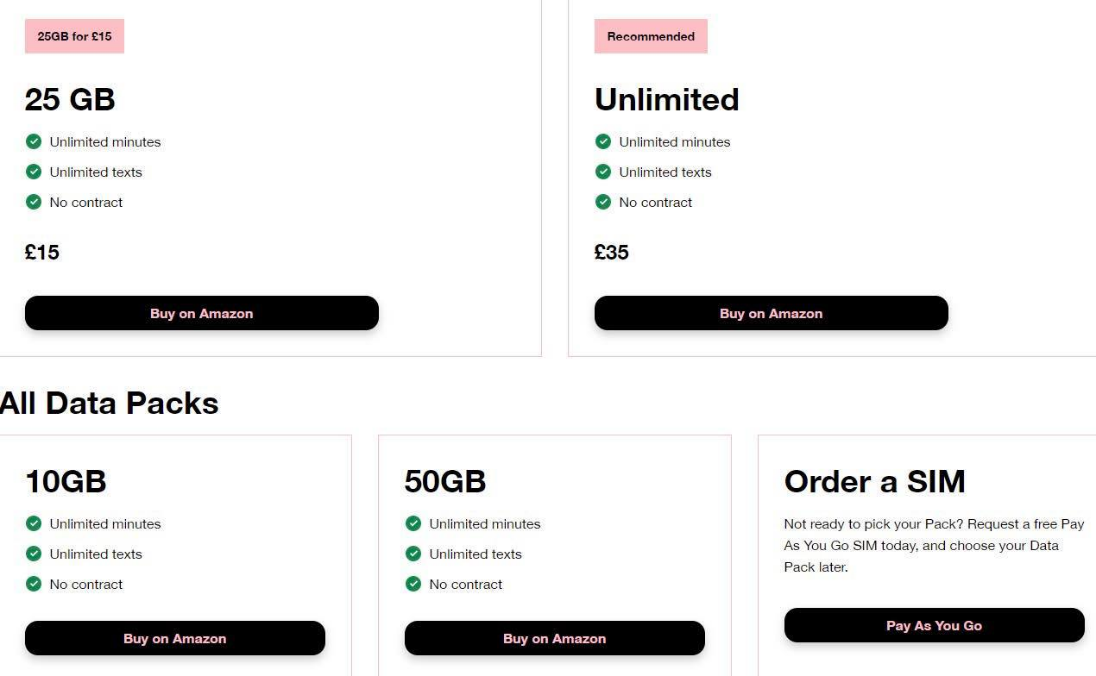Click checkmark beside 50GB Unlimited texts
The image size is (1096, 676).
click(x=413, y=554)
